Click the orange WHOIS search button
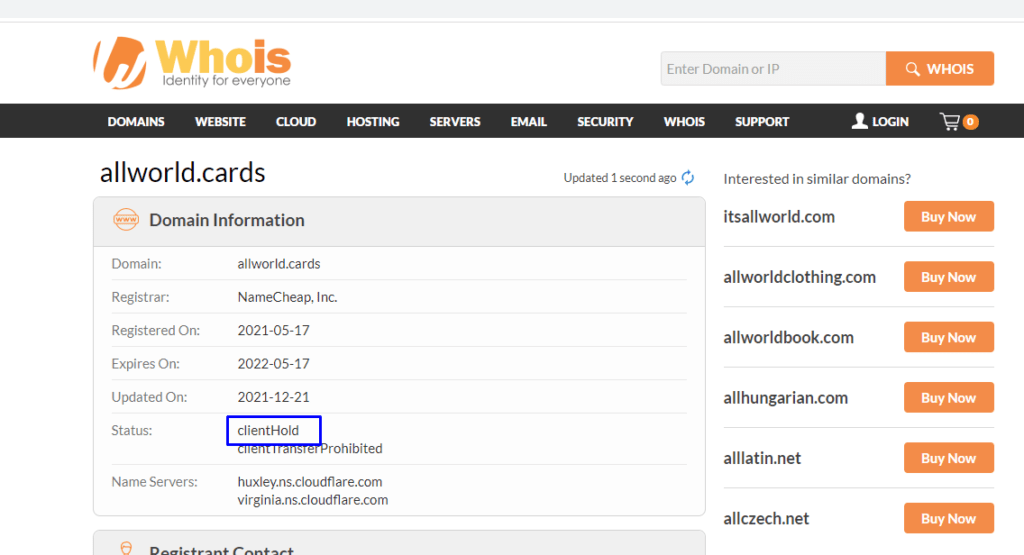 point(940,69)
